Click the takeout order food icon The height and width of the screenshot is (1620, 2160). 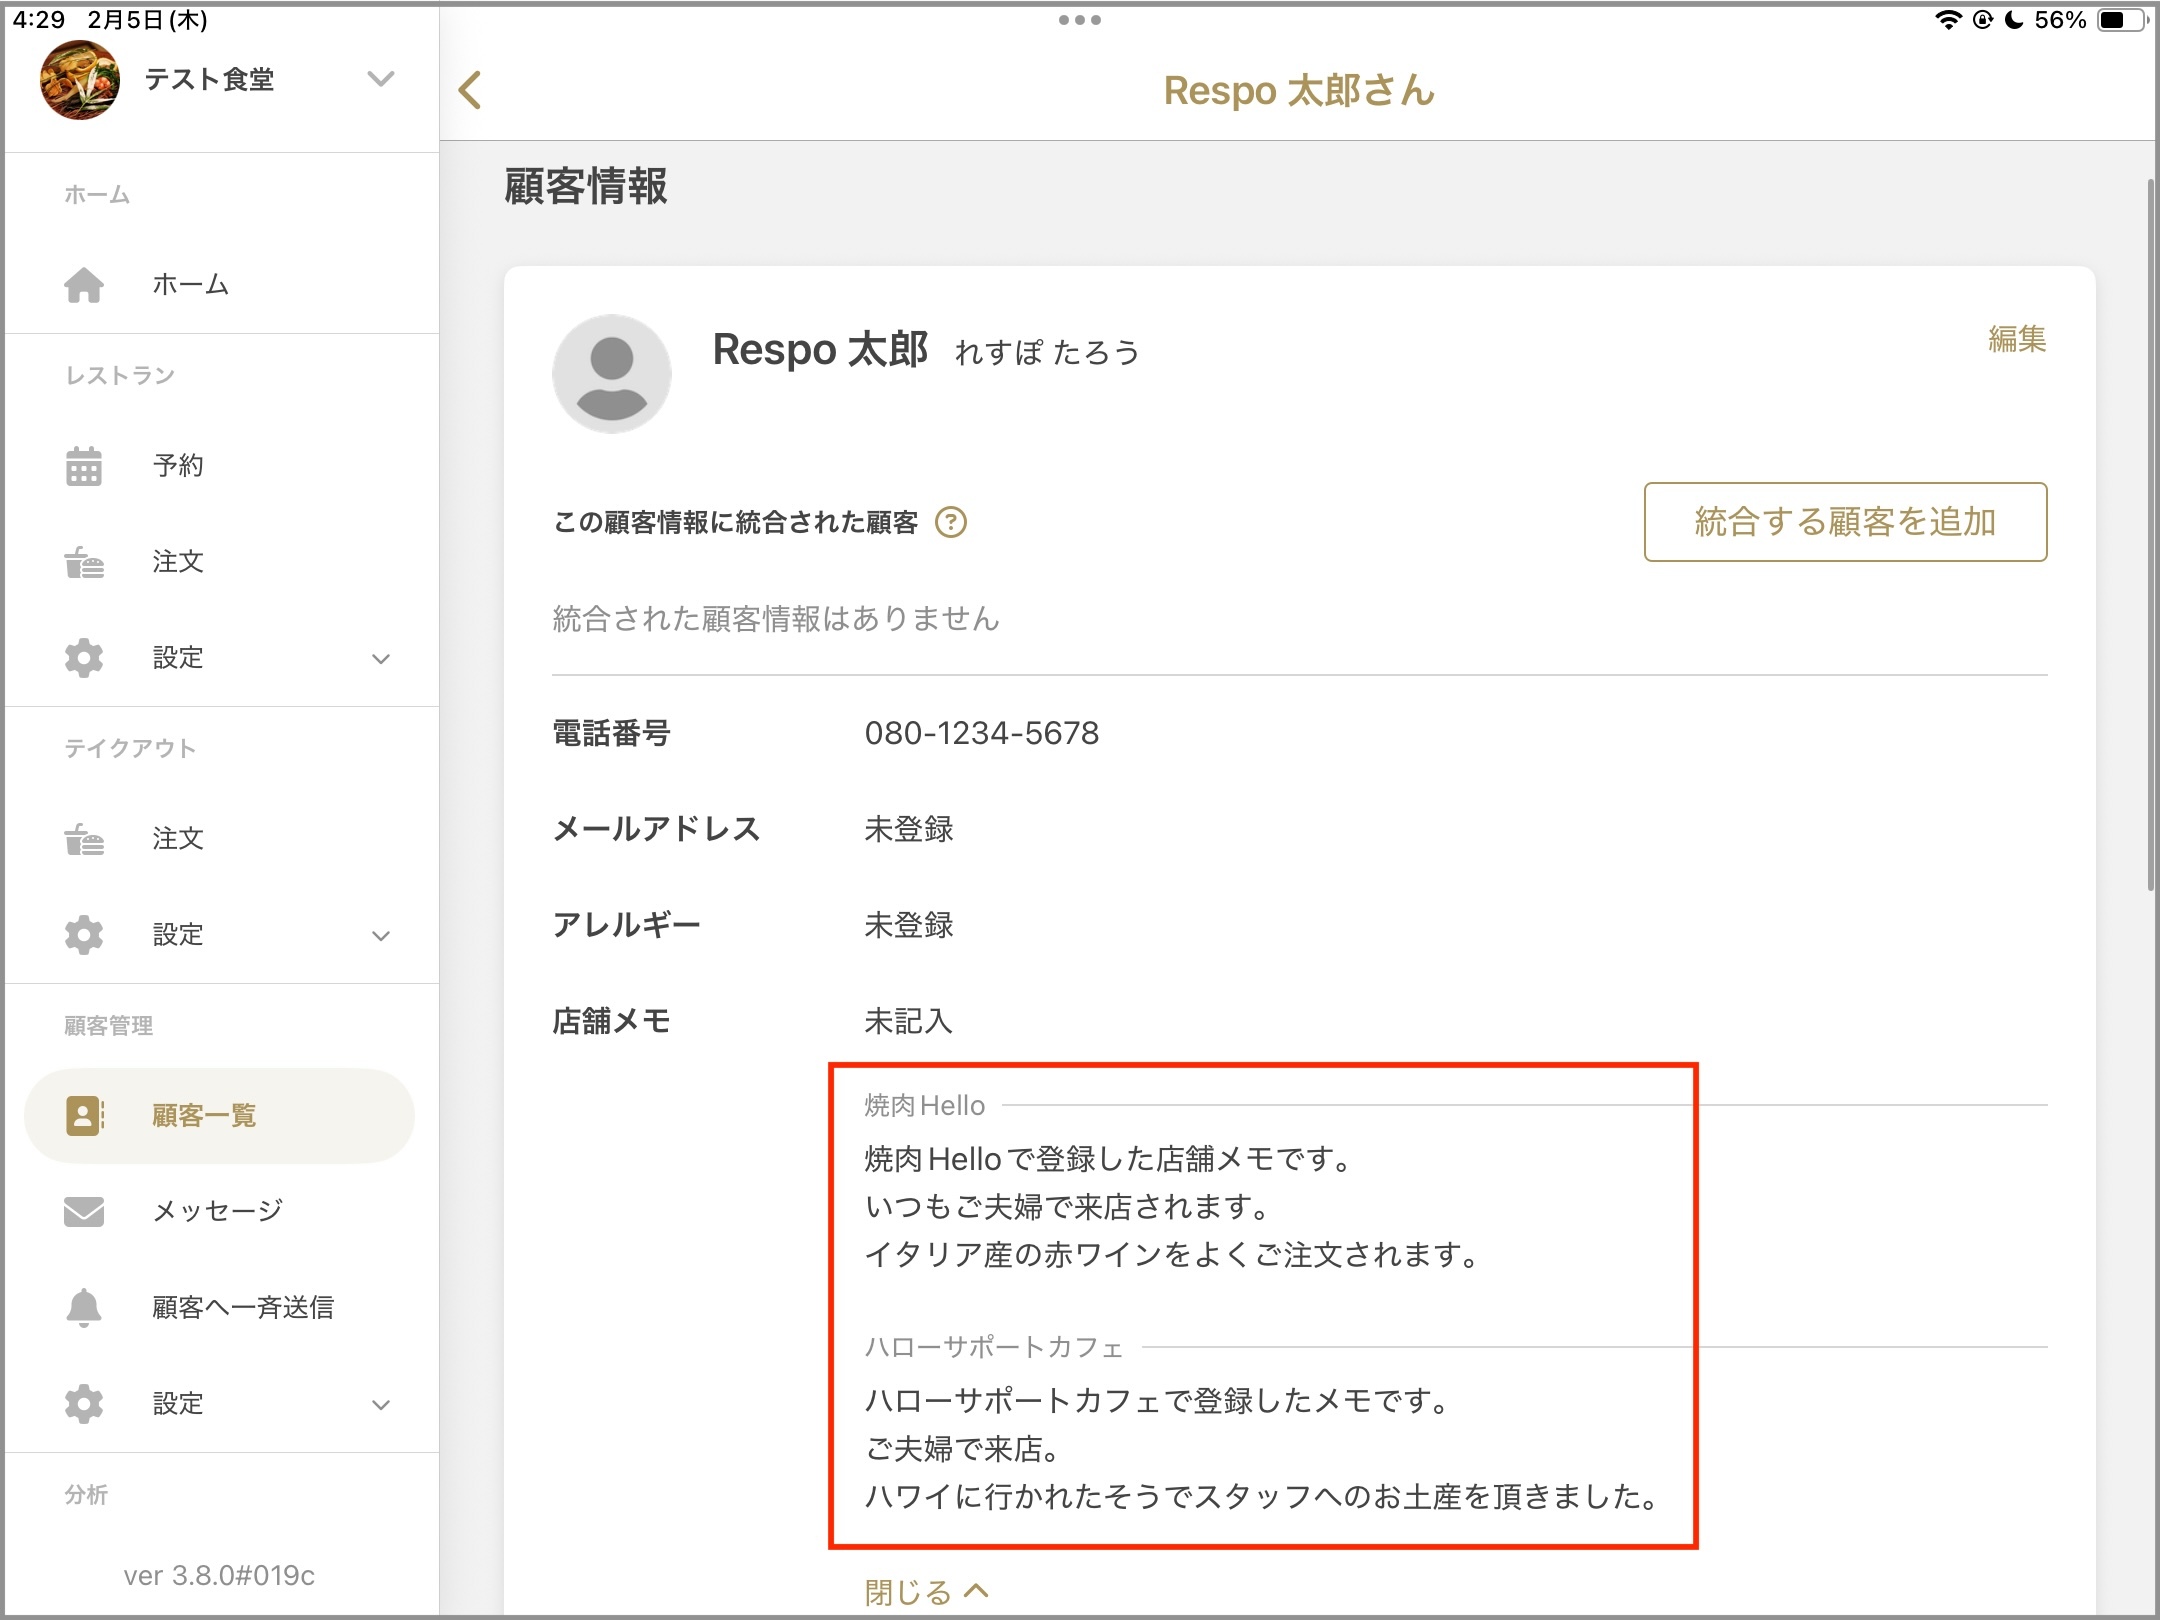pyautogui.click(x=84, y=839)
